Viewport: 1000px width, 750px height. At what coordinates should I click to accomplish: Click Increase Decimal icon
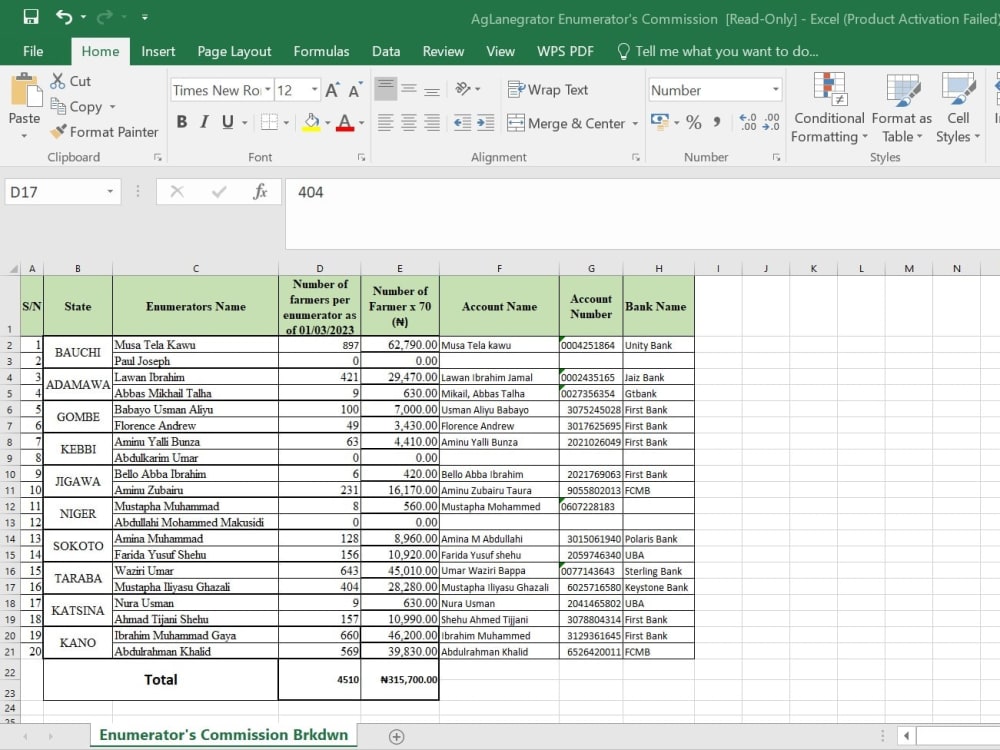(747, 122)
